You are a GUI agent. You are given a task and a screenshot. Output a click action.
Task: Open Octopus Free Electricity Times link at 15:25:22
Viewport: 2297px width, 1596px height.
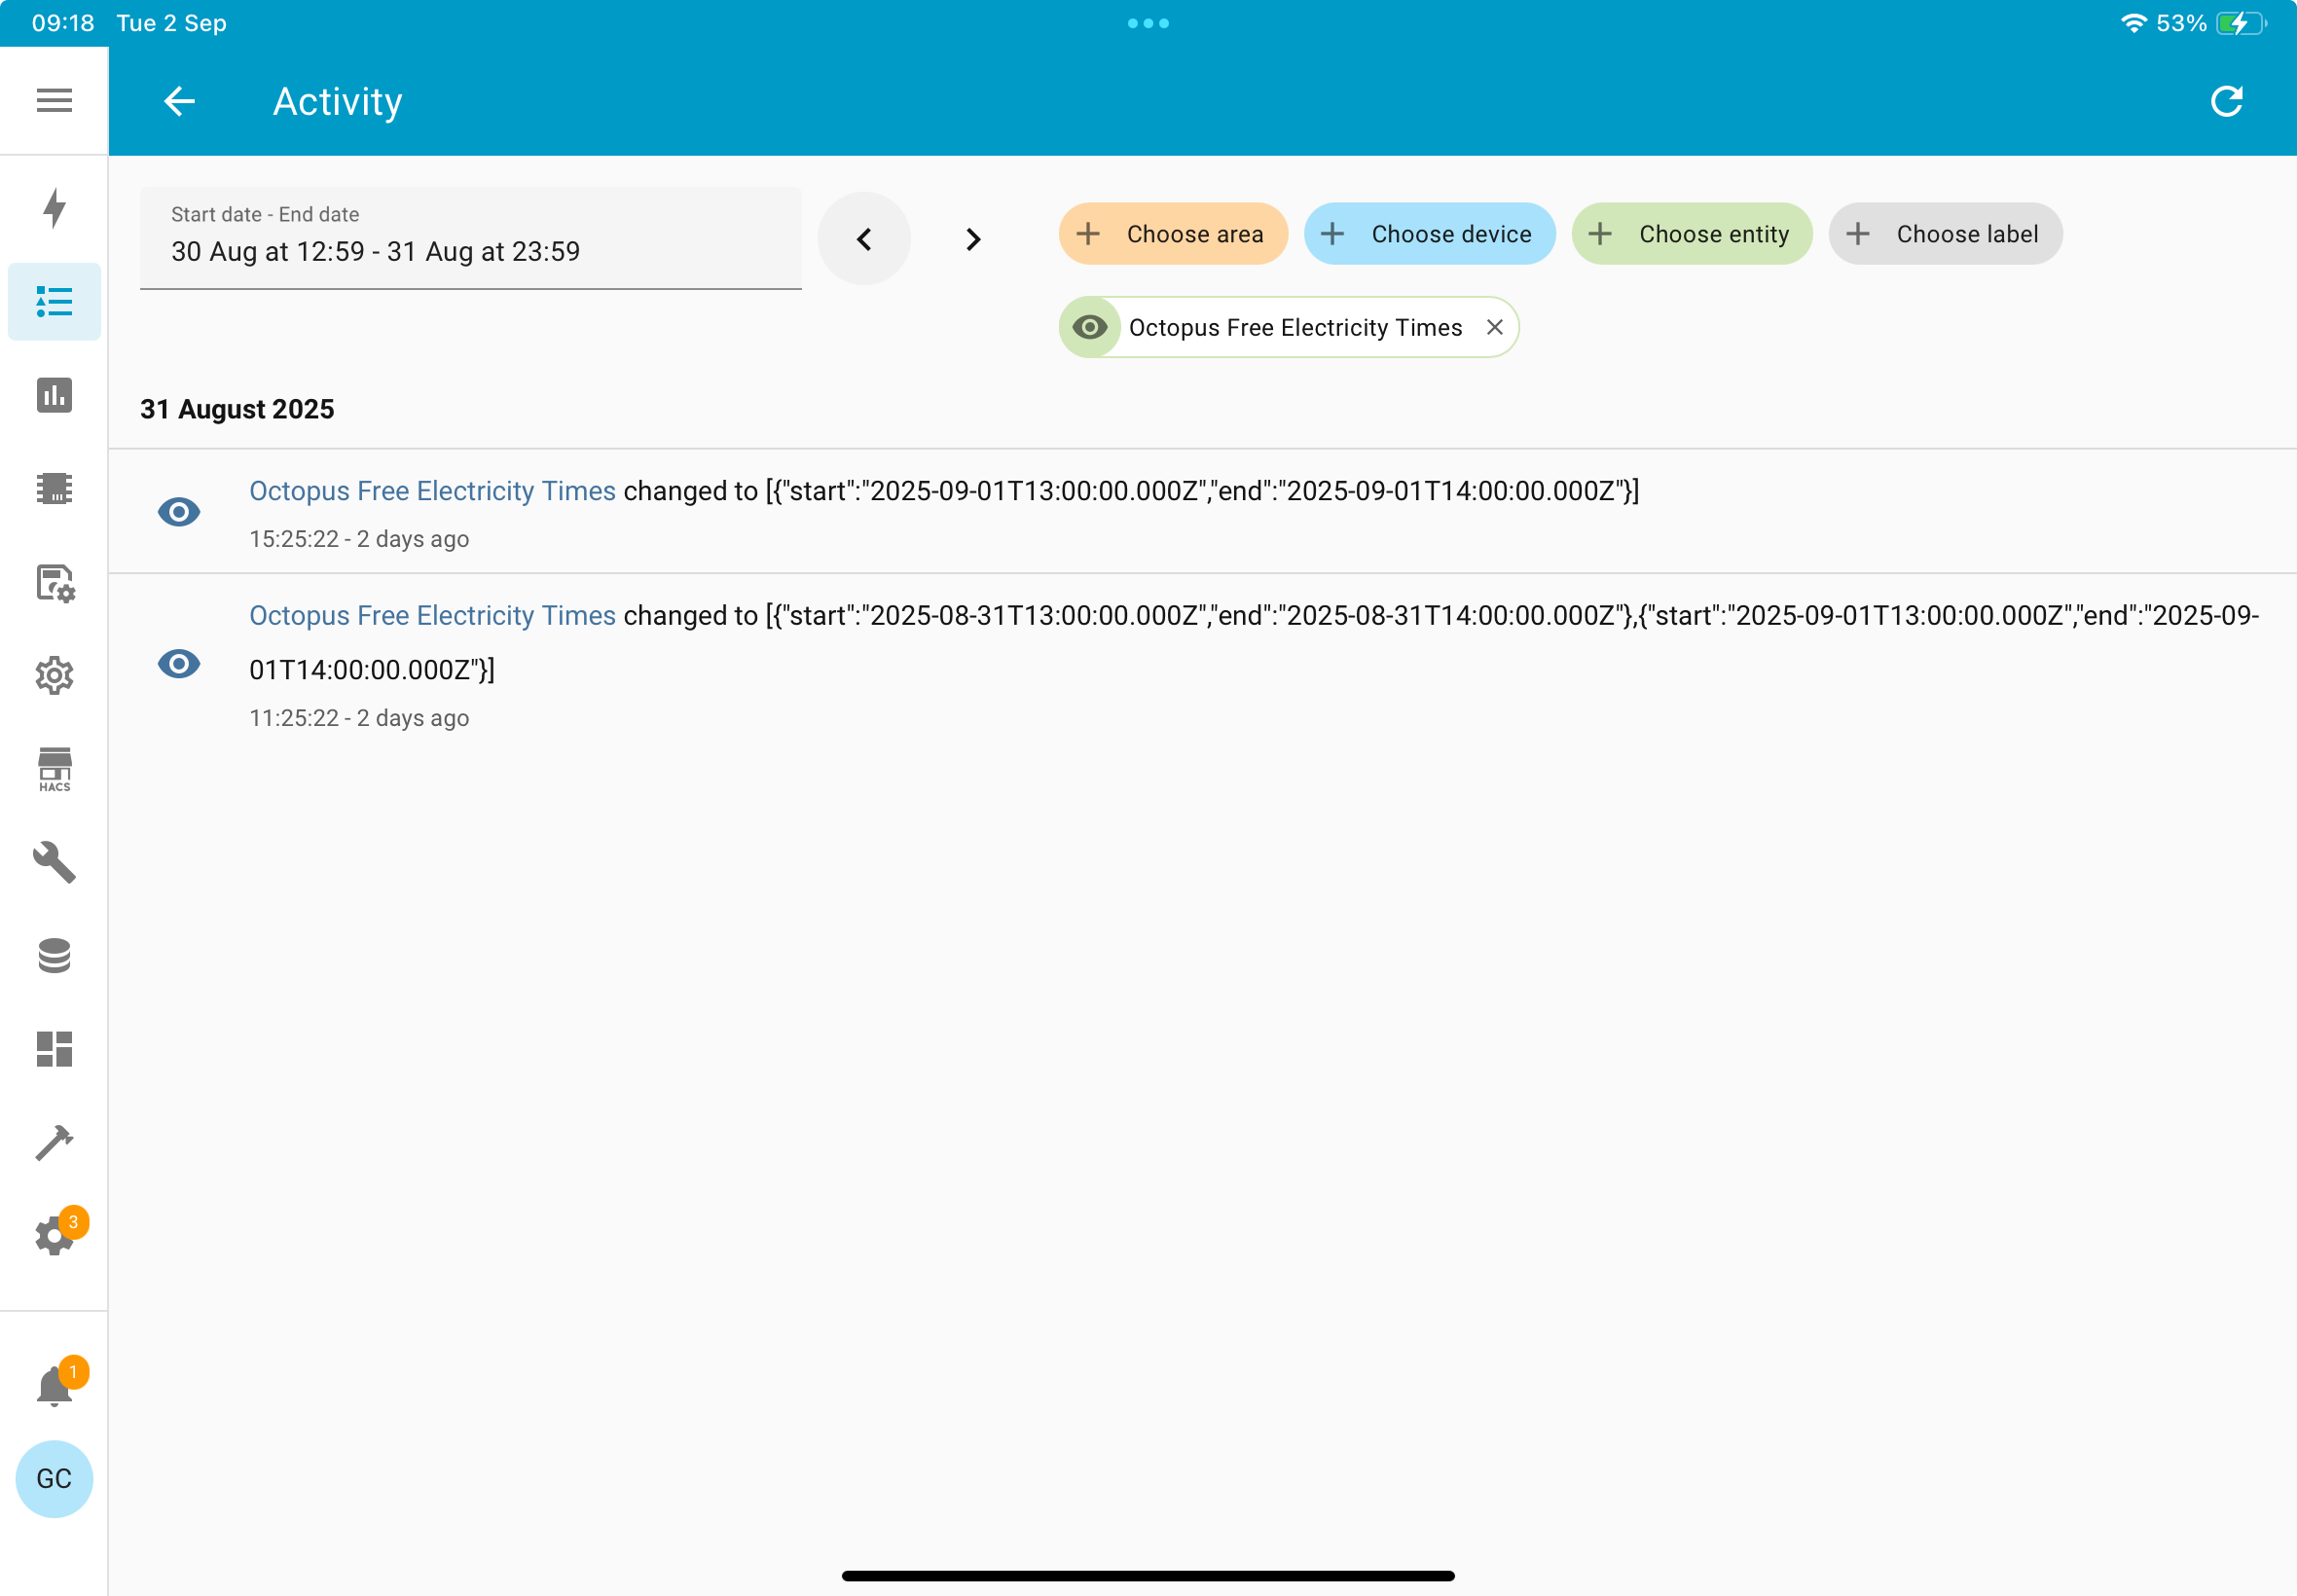[x=432, y=491]
